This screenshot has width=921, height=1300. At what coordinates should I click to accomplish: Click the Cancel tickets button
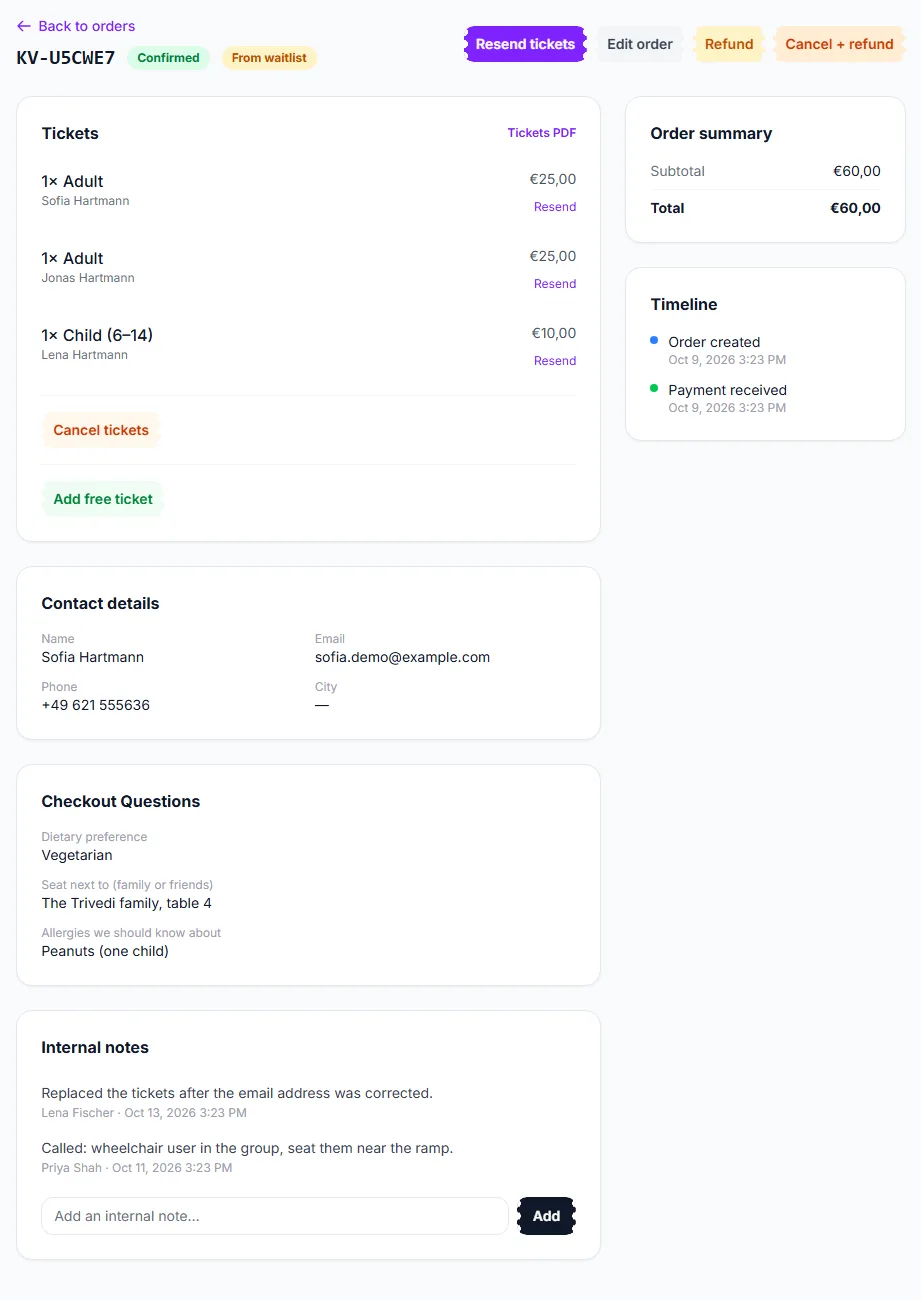101,430
